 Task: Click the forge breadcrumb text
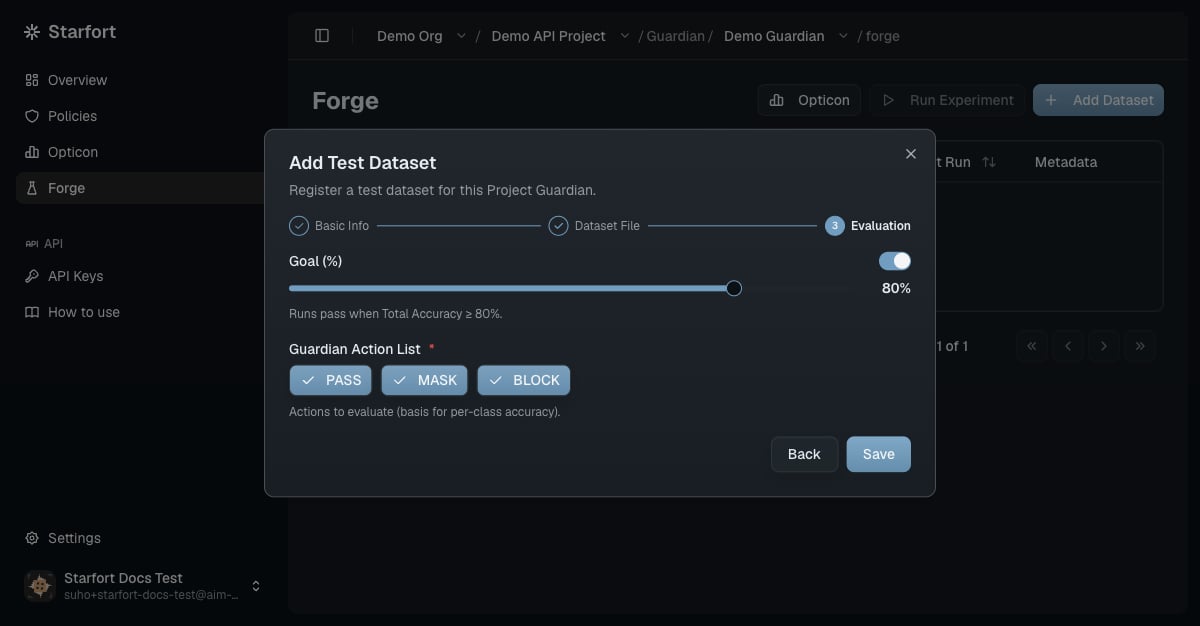point(883,36)
